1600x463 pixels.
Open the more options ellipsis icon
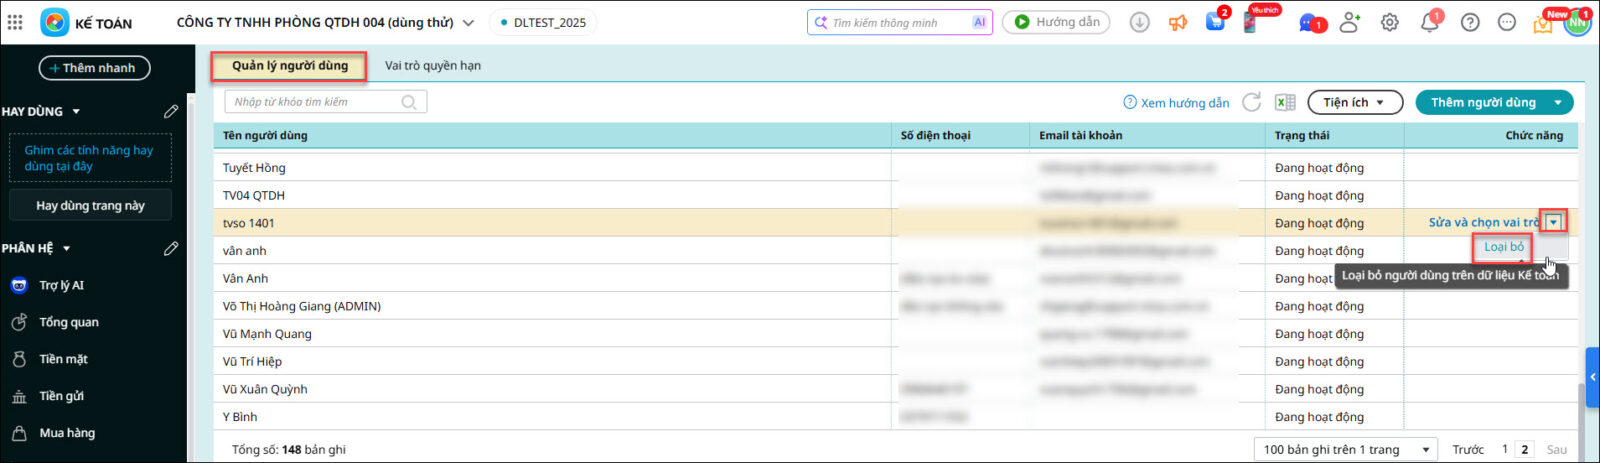(1507, 22)
